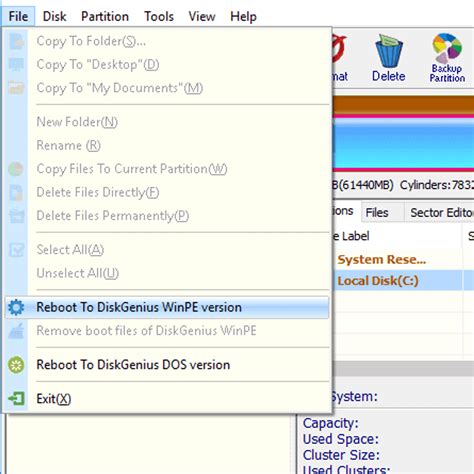This screenshot has height=474, width=474.
Task: Click the Used Space: label
Action: coord(341,439)
